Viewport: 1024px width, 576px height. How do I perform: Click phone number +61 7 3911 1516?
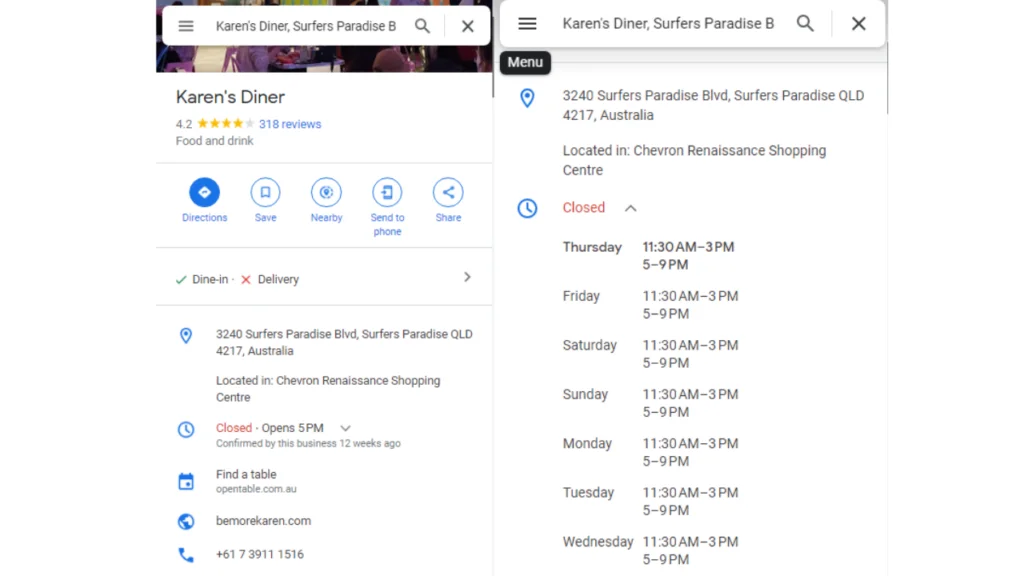(x=260, y=554)
